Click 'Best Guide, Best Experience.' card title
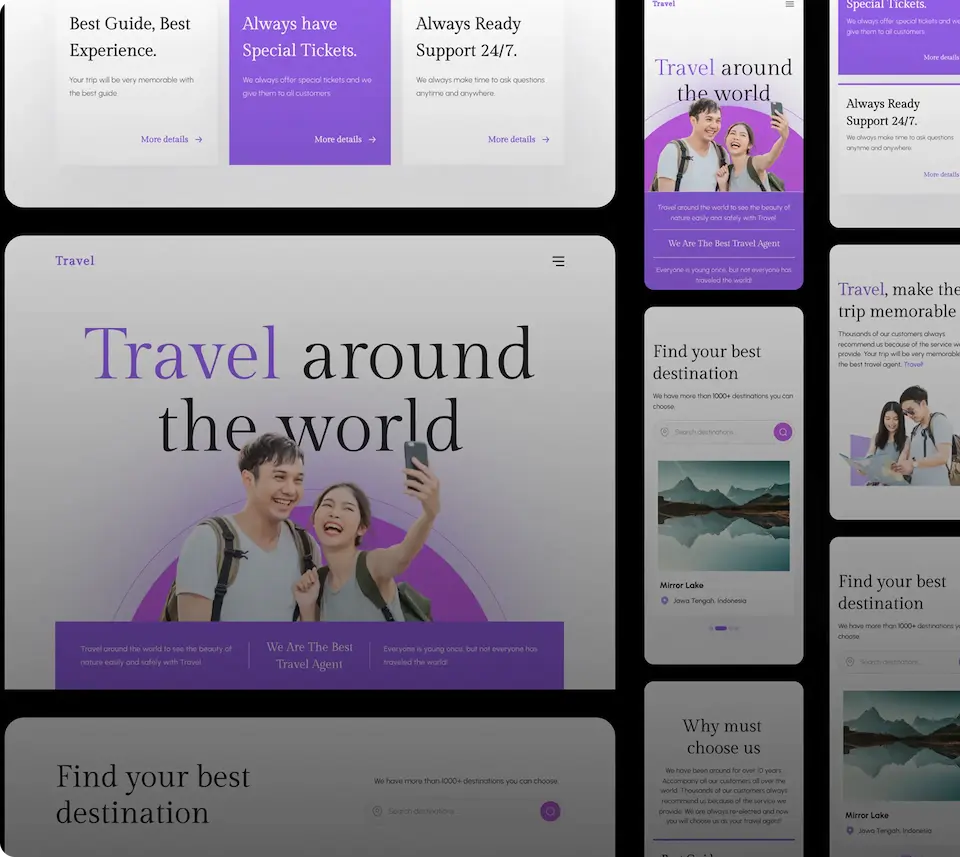Screen dimensions: 960x857 pyautogui.click(x=130, y=37)
